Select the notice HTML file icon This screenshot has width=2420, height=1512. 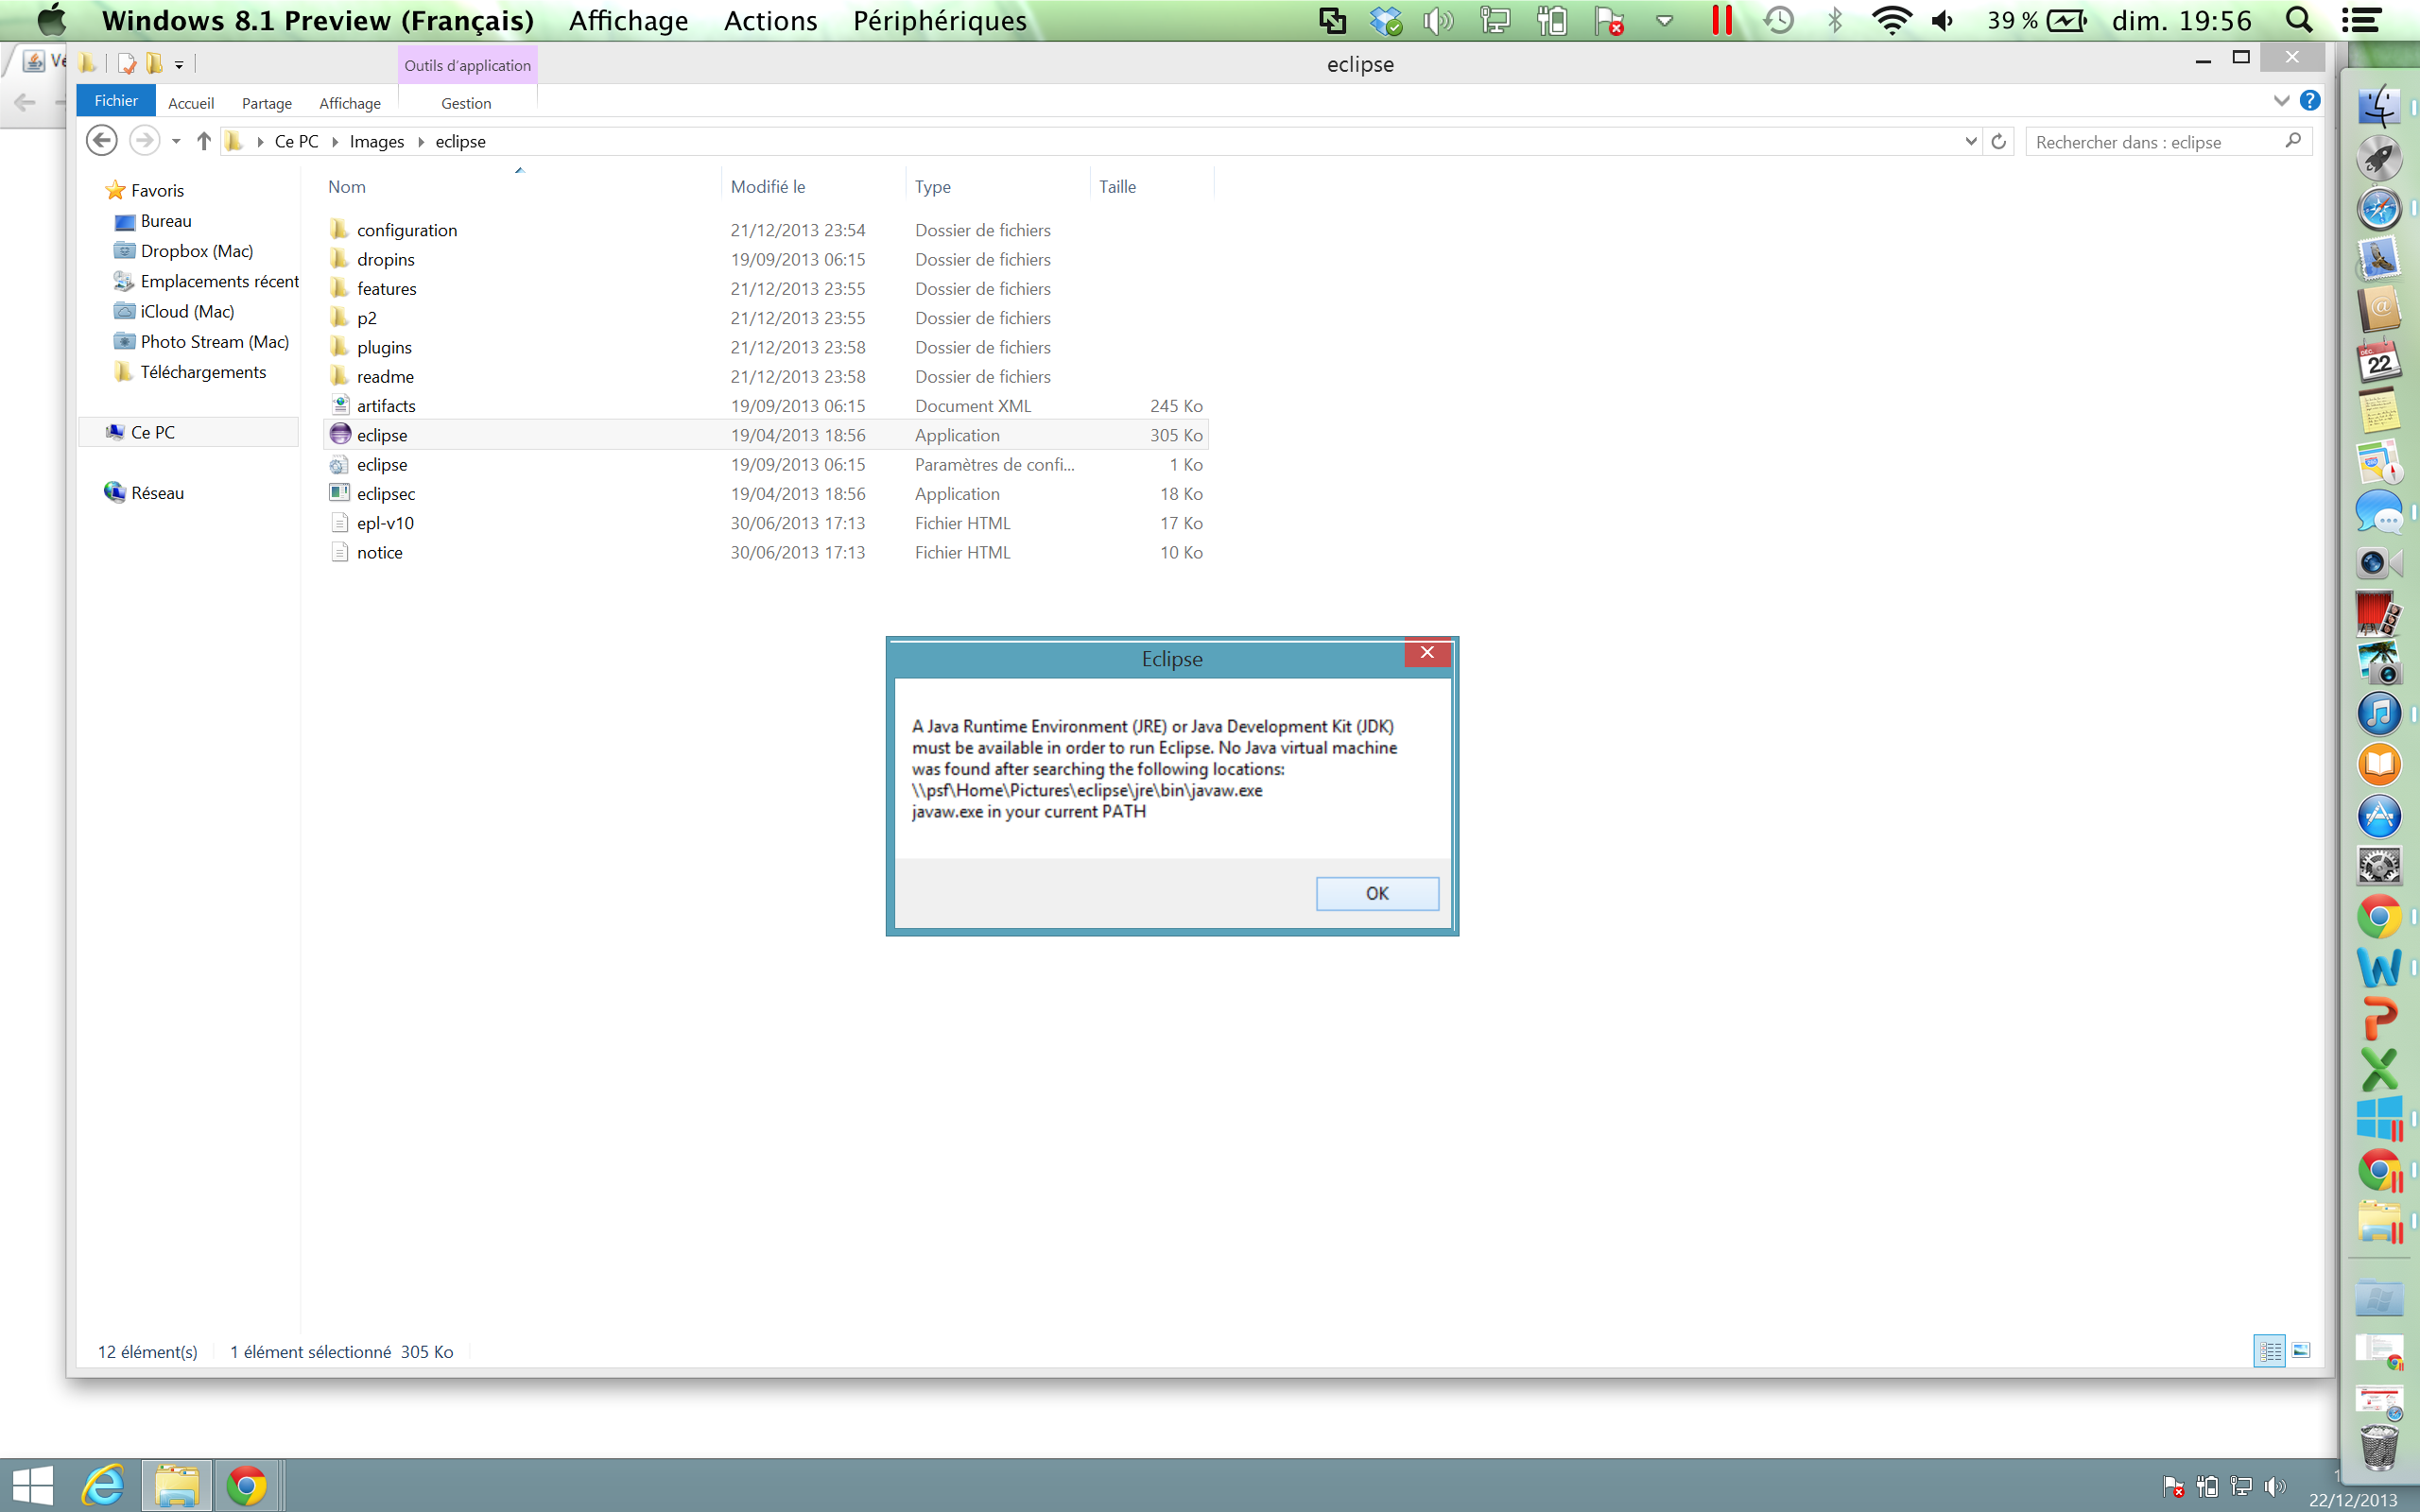point(340,552)
